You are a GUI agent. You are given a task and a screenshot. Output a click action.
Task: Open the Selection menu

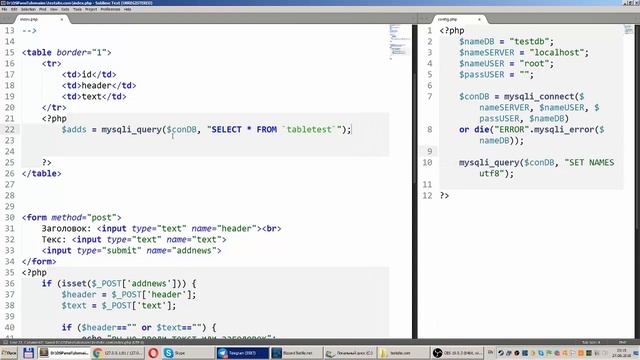(x=28, y=9)
